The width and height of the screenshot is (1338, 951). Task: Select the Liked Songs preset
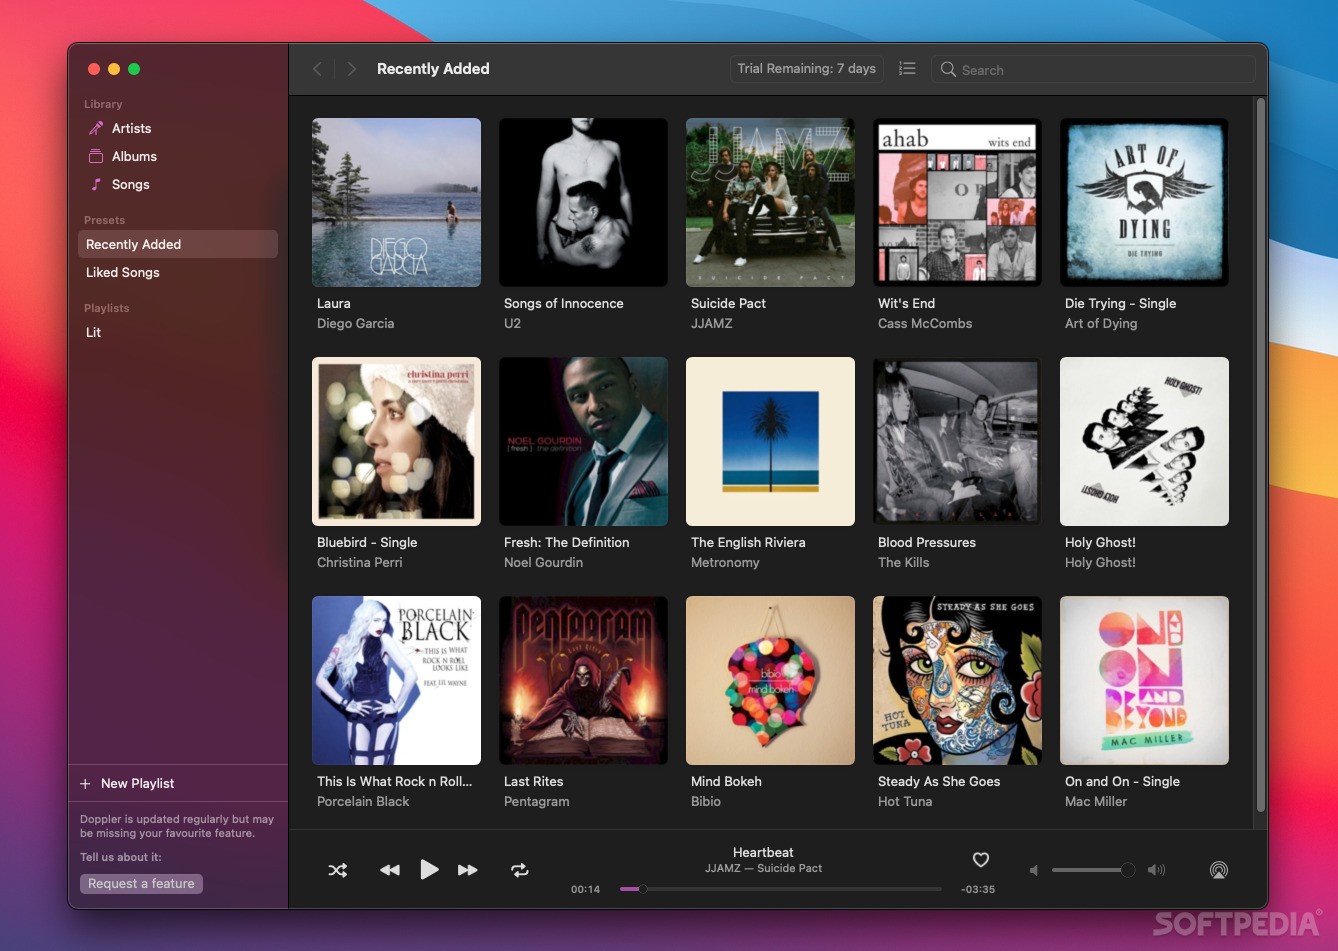pos(123,272)
